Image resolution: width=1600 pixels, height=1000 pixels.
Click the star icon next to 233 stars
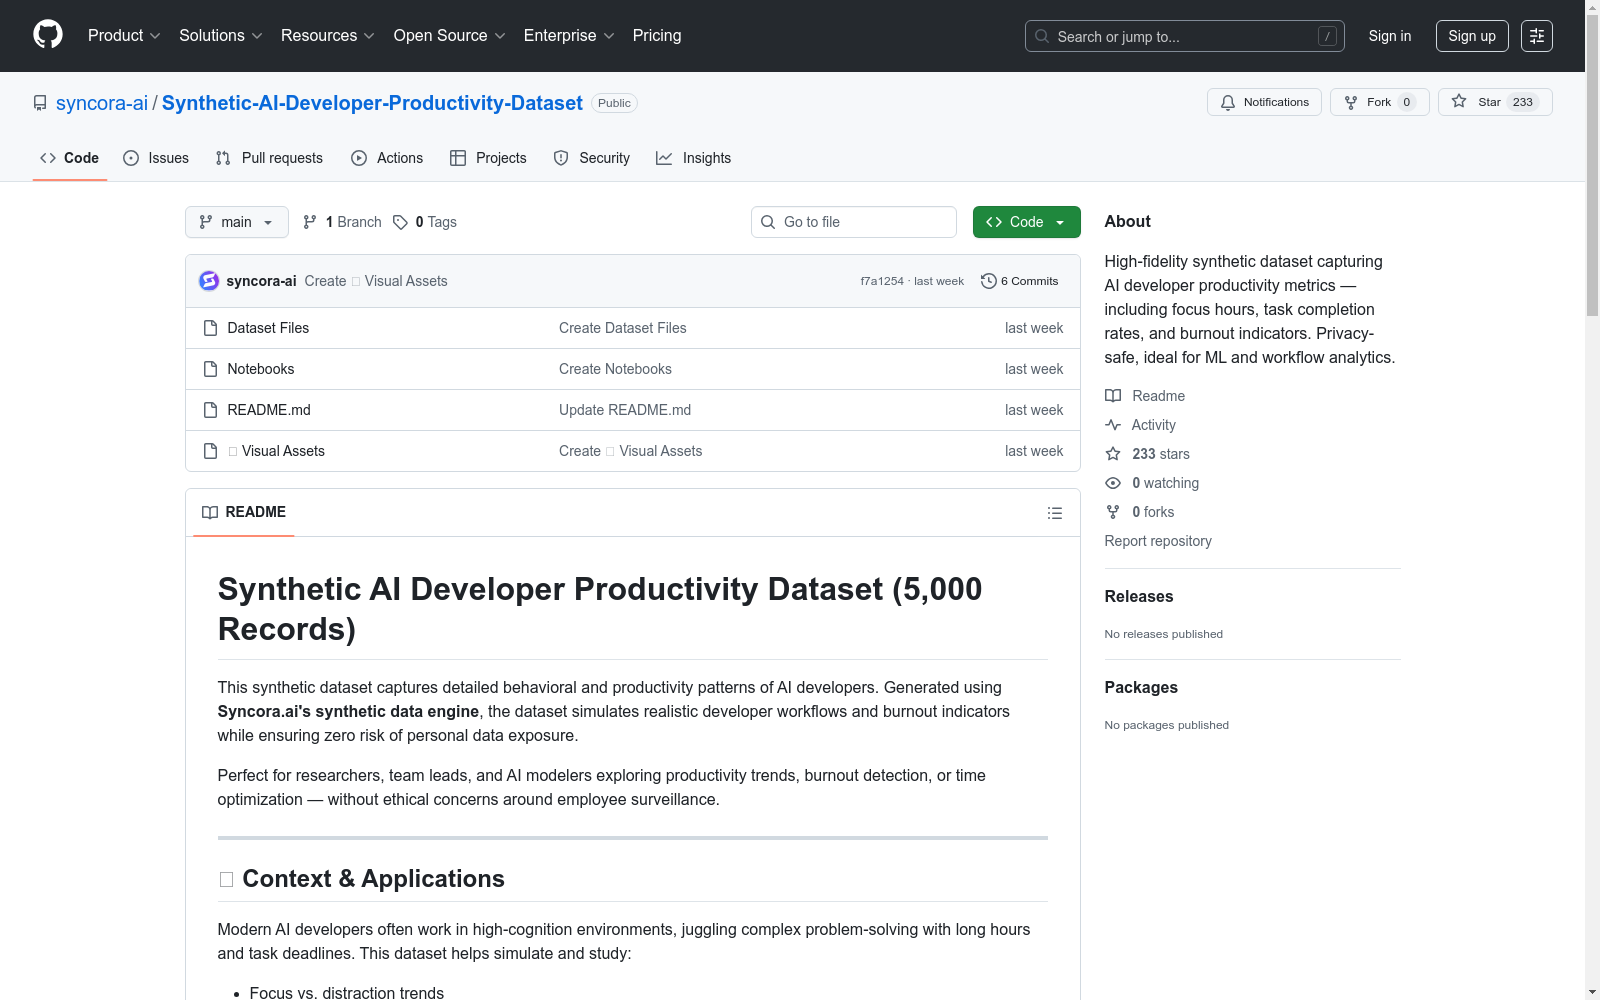pyautogui.click(x=1113, y=454)
